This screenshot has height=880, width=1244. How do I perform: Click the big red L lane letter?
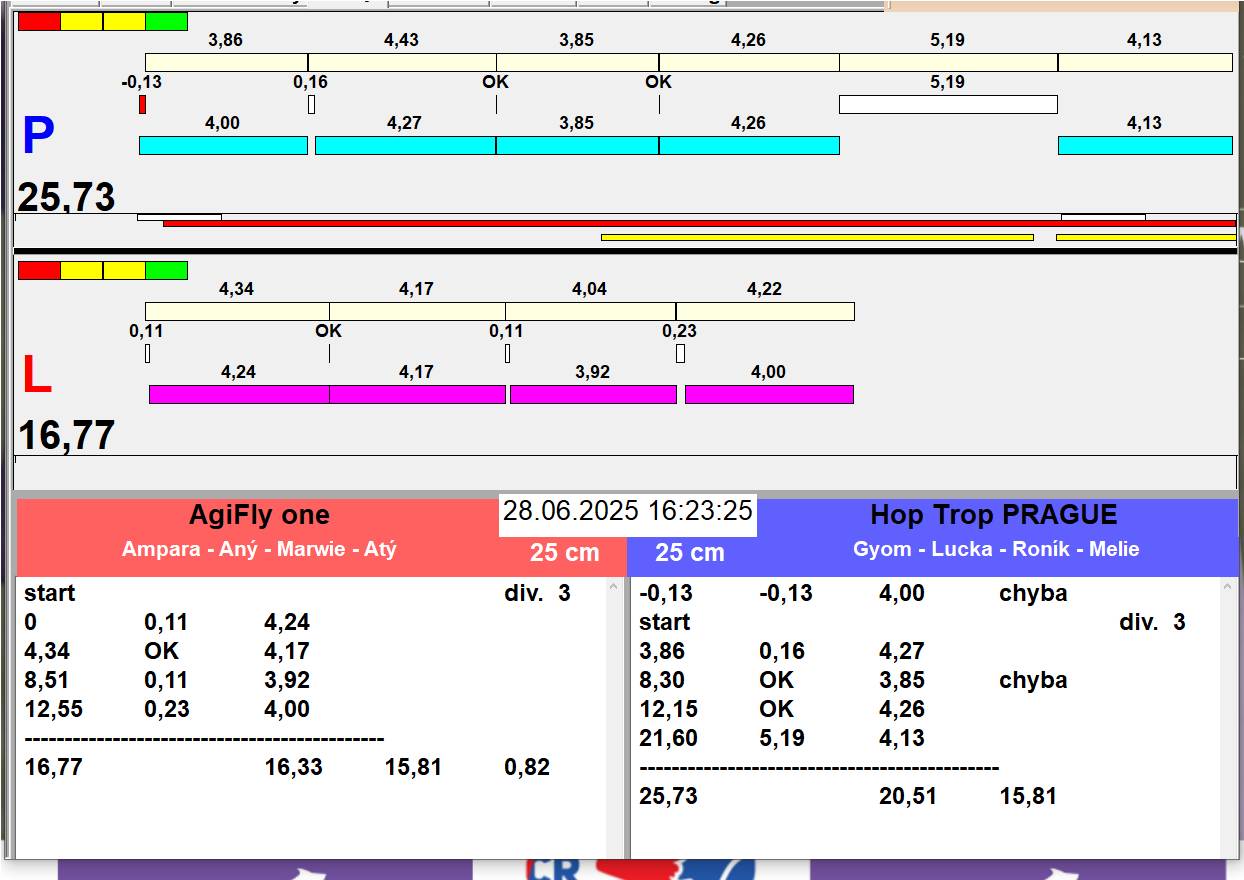tap(37, 376)
